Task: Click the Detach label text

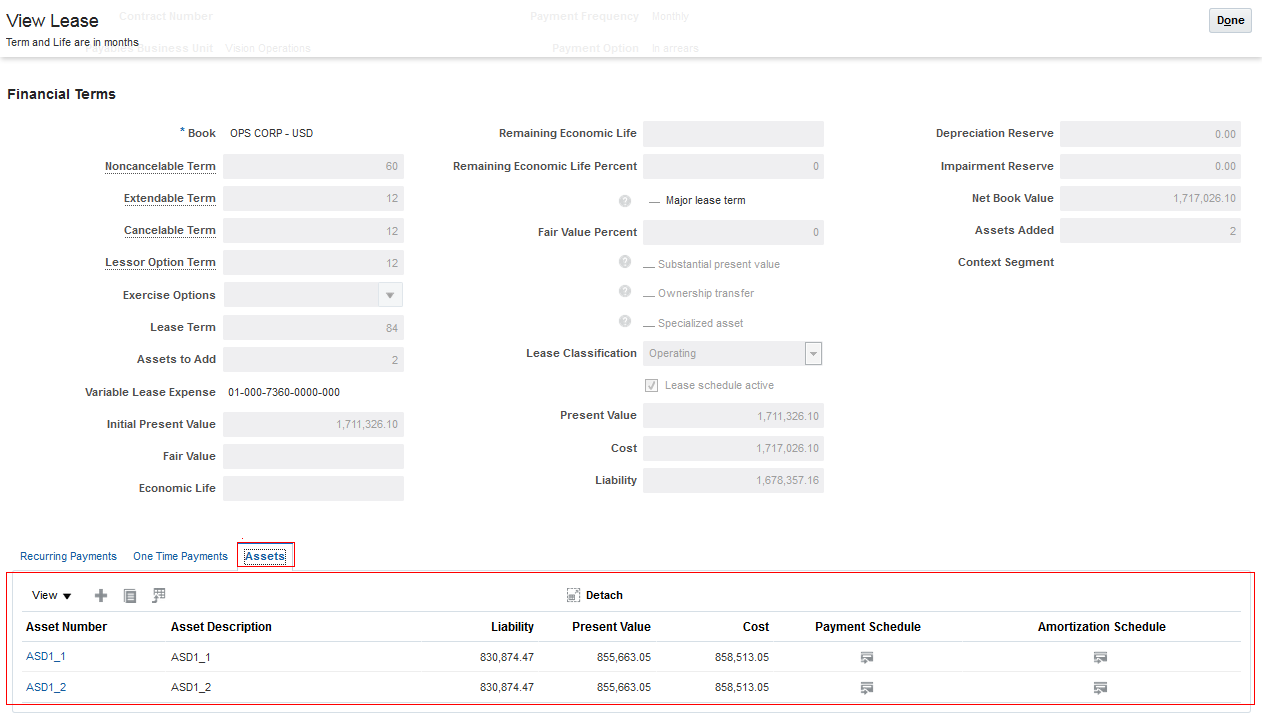Action: pos(604,595)
